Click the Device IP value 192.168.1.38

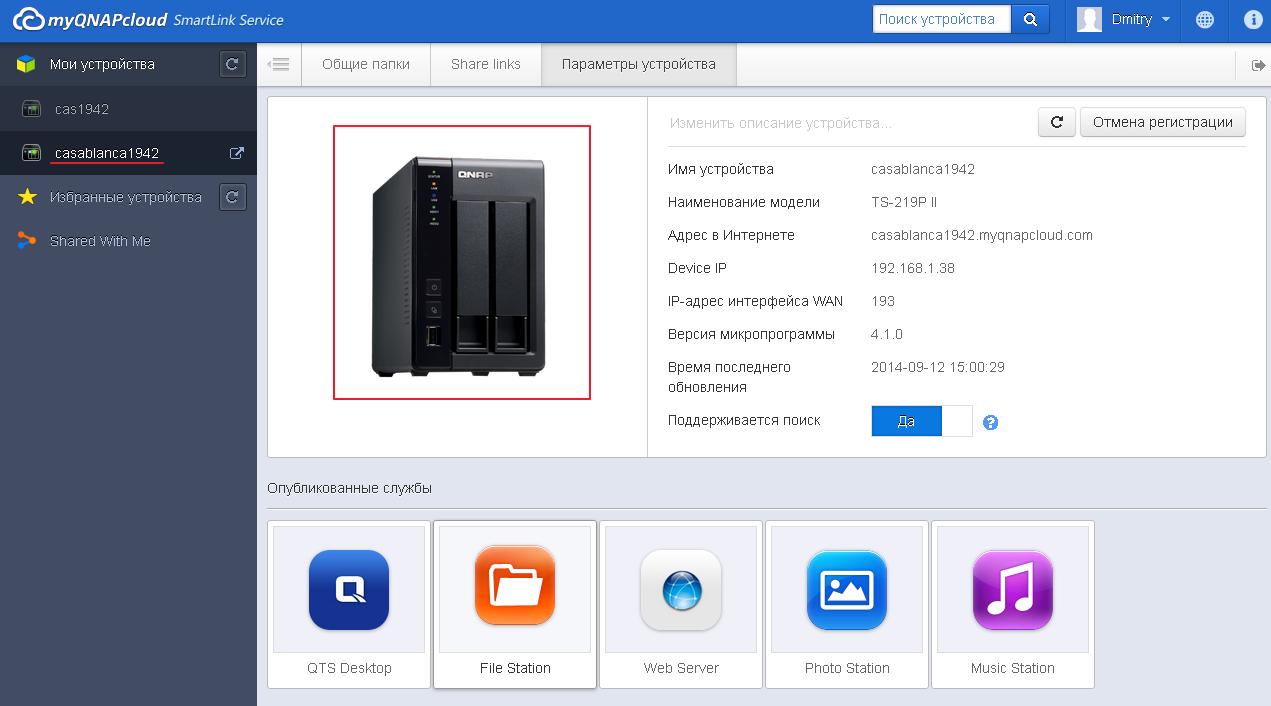tap(913, 268)
